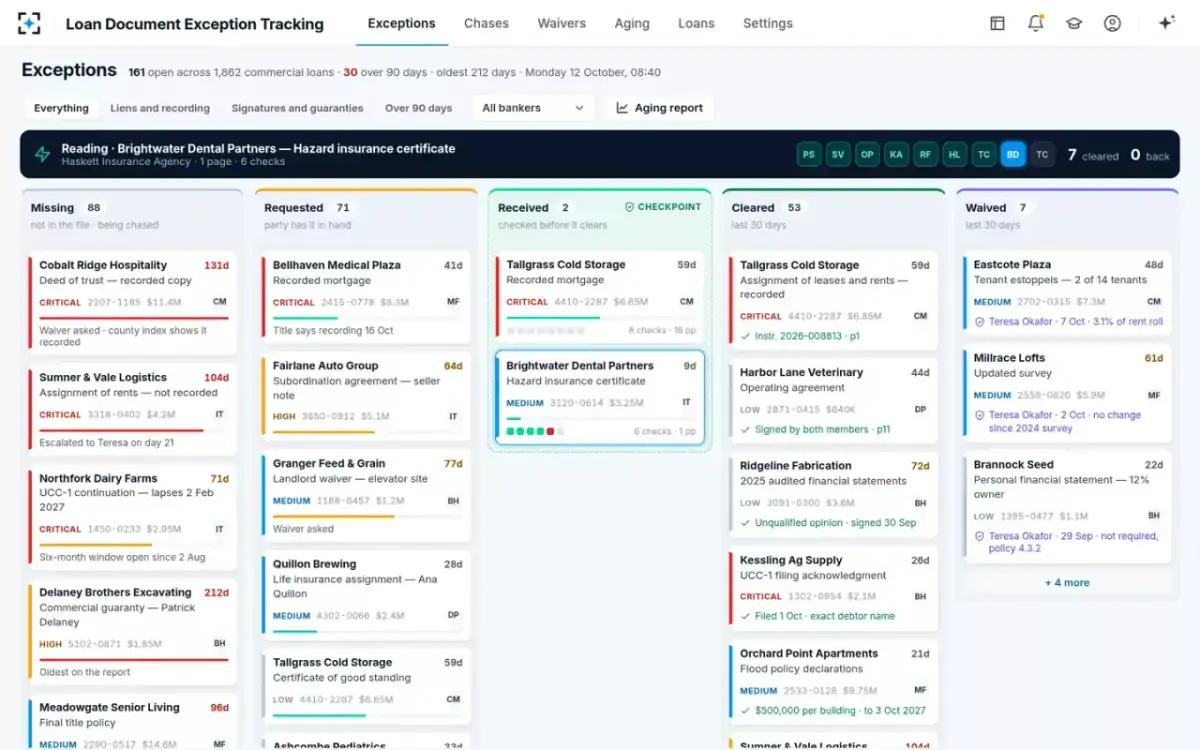Open the Loans tab
Image resolution: width=1200 pixels, height=750 pixels.
click(696, 23)
